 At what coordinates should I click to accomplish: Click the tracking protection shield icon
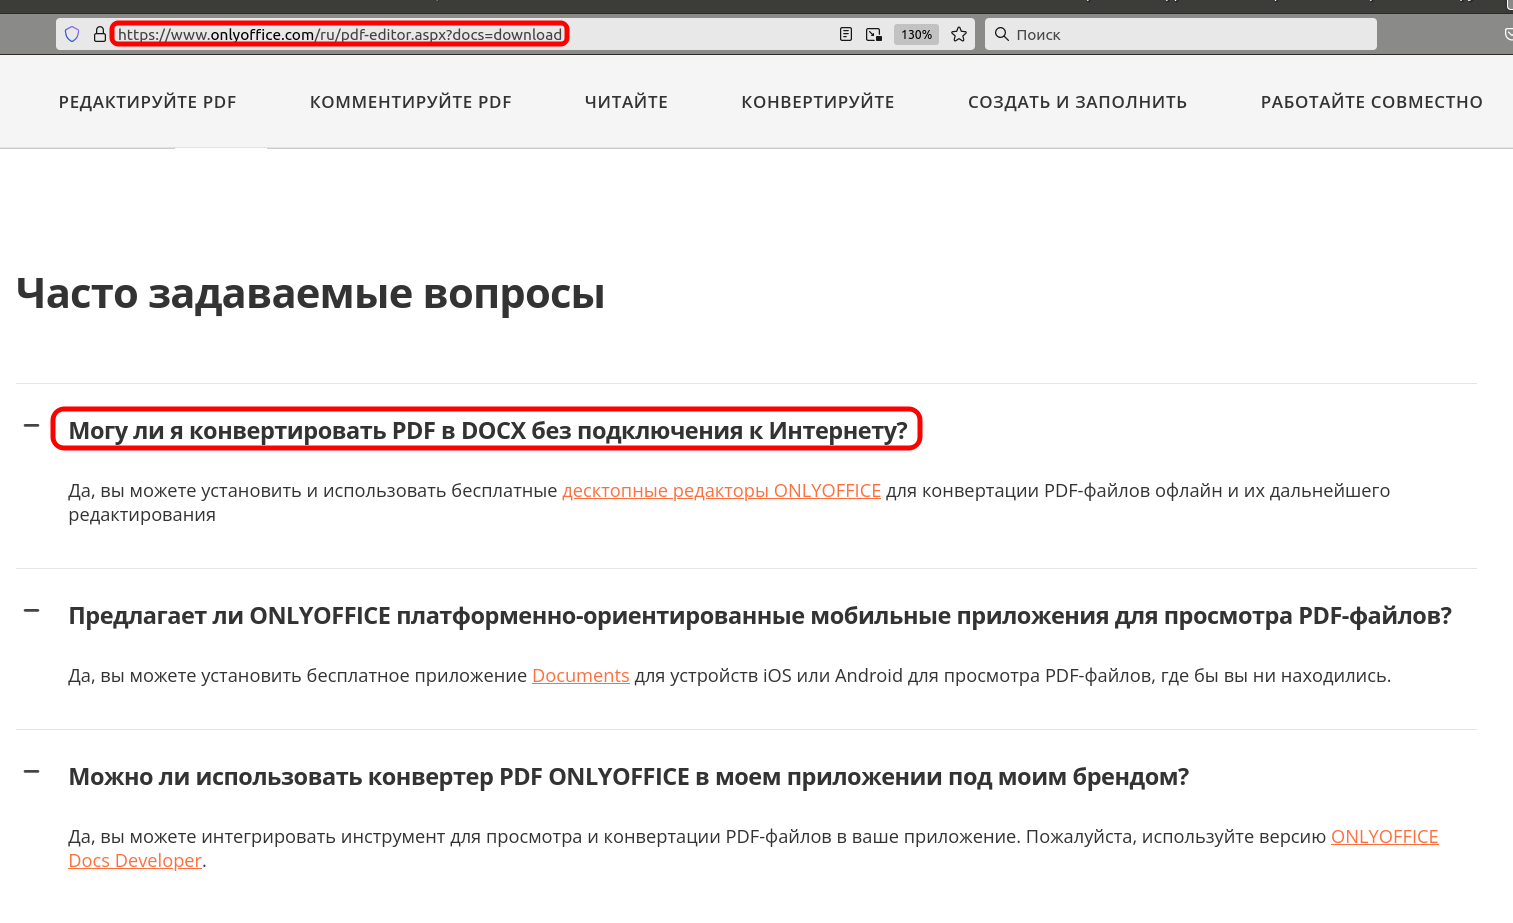(72, 34)
